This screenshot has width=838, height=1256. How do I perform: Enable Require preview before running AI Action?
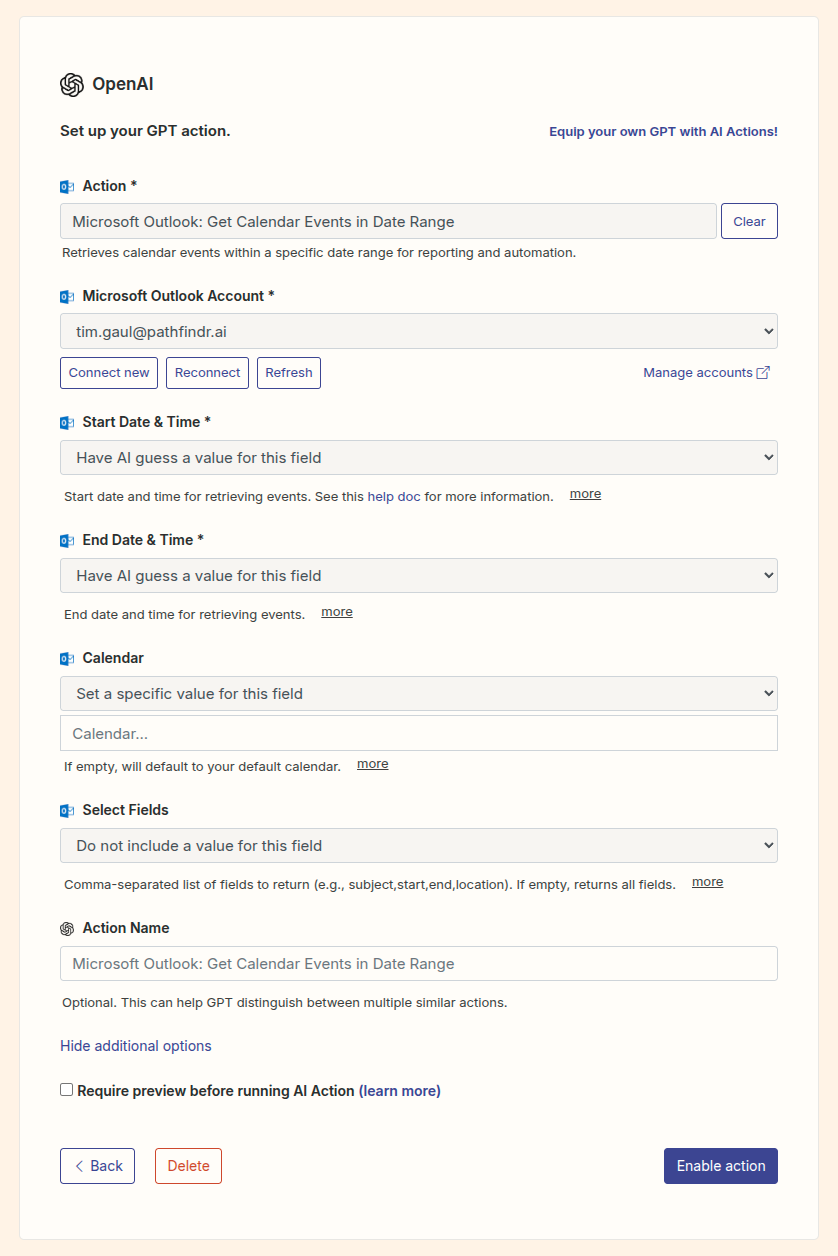pos(66,1089)
